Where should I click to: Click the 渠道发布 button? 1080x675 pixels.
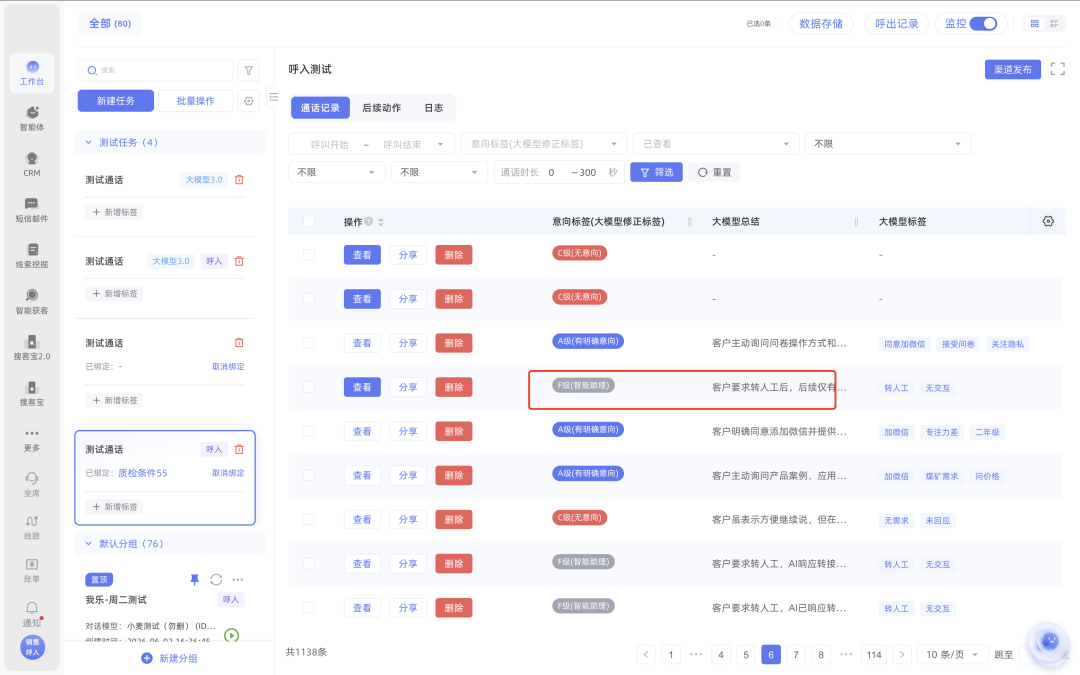1012,70
